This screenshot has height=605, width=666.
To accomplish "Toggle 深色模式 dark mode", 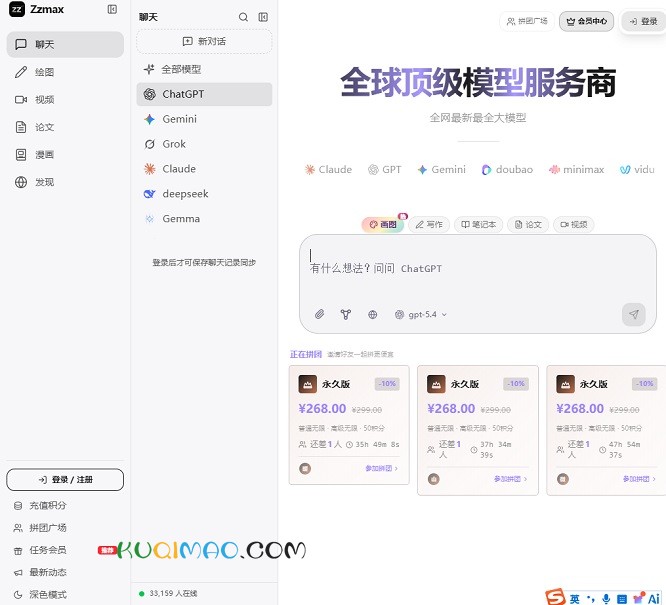I will pos(41,594).
